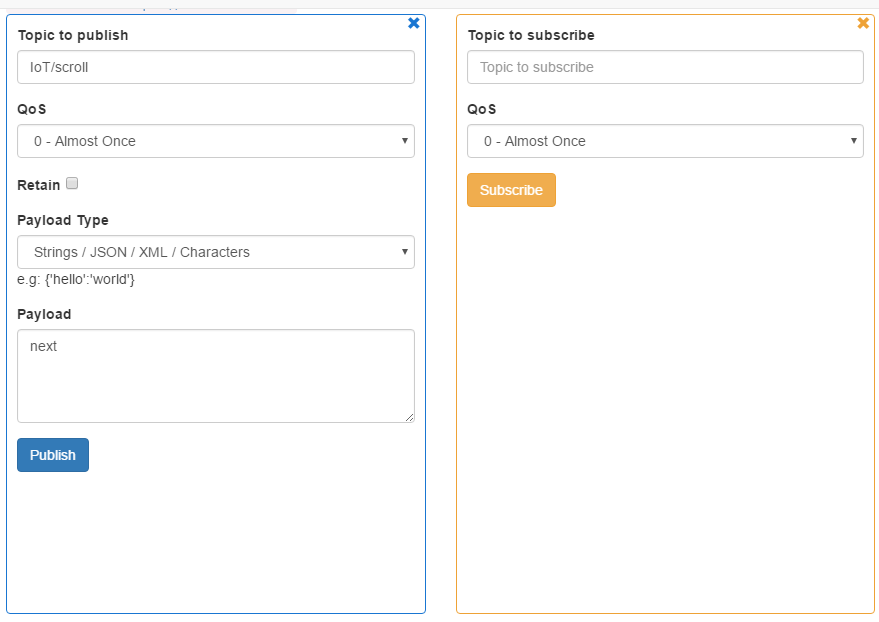Screen dimensions: 879x622
Task: Click the QoS label in subscribe panel
Action: pos(482,109)
